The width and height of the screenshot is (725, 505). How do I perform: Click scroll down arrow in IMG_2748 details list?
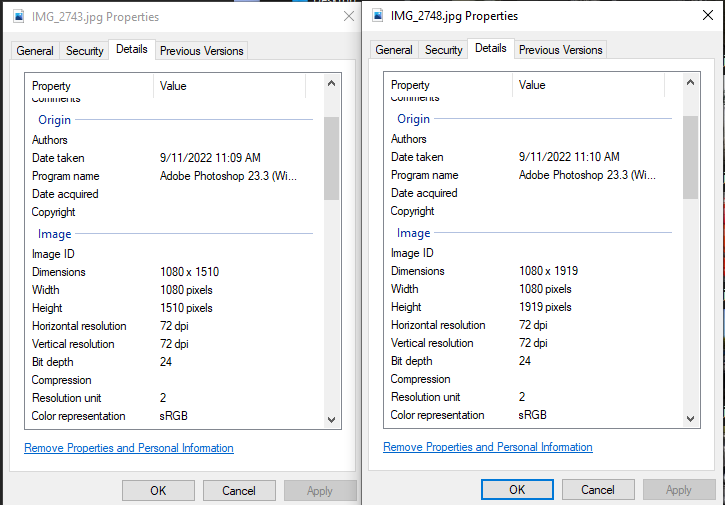(x=690, y=419)
